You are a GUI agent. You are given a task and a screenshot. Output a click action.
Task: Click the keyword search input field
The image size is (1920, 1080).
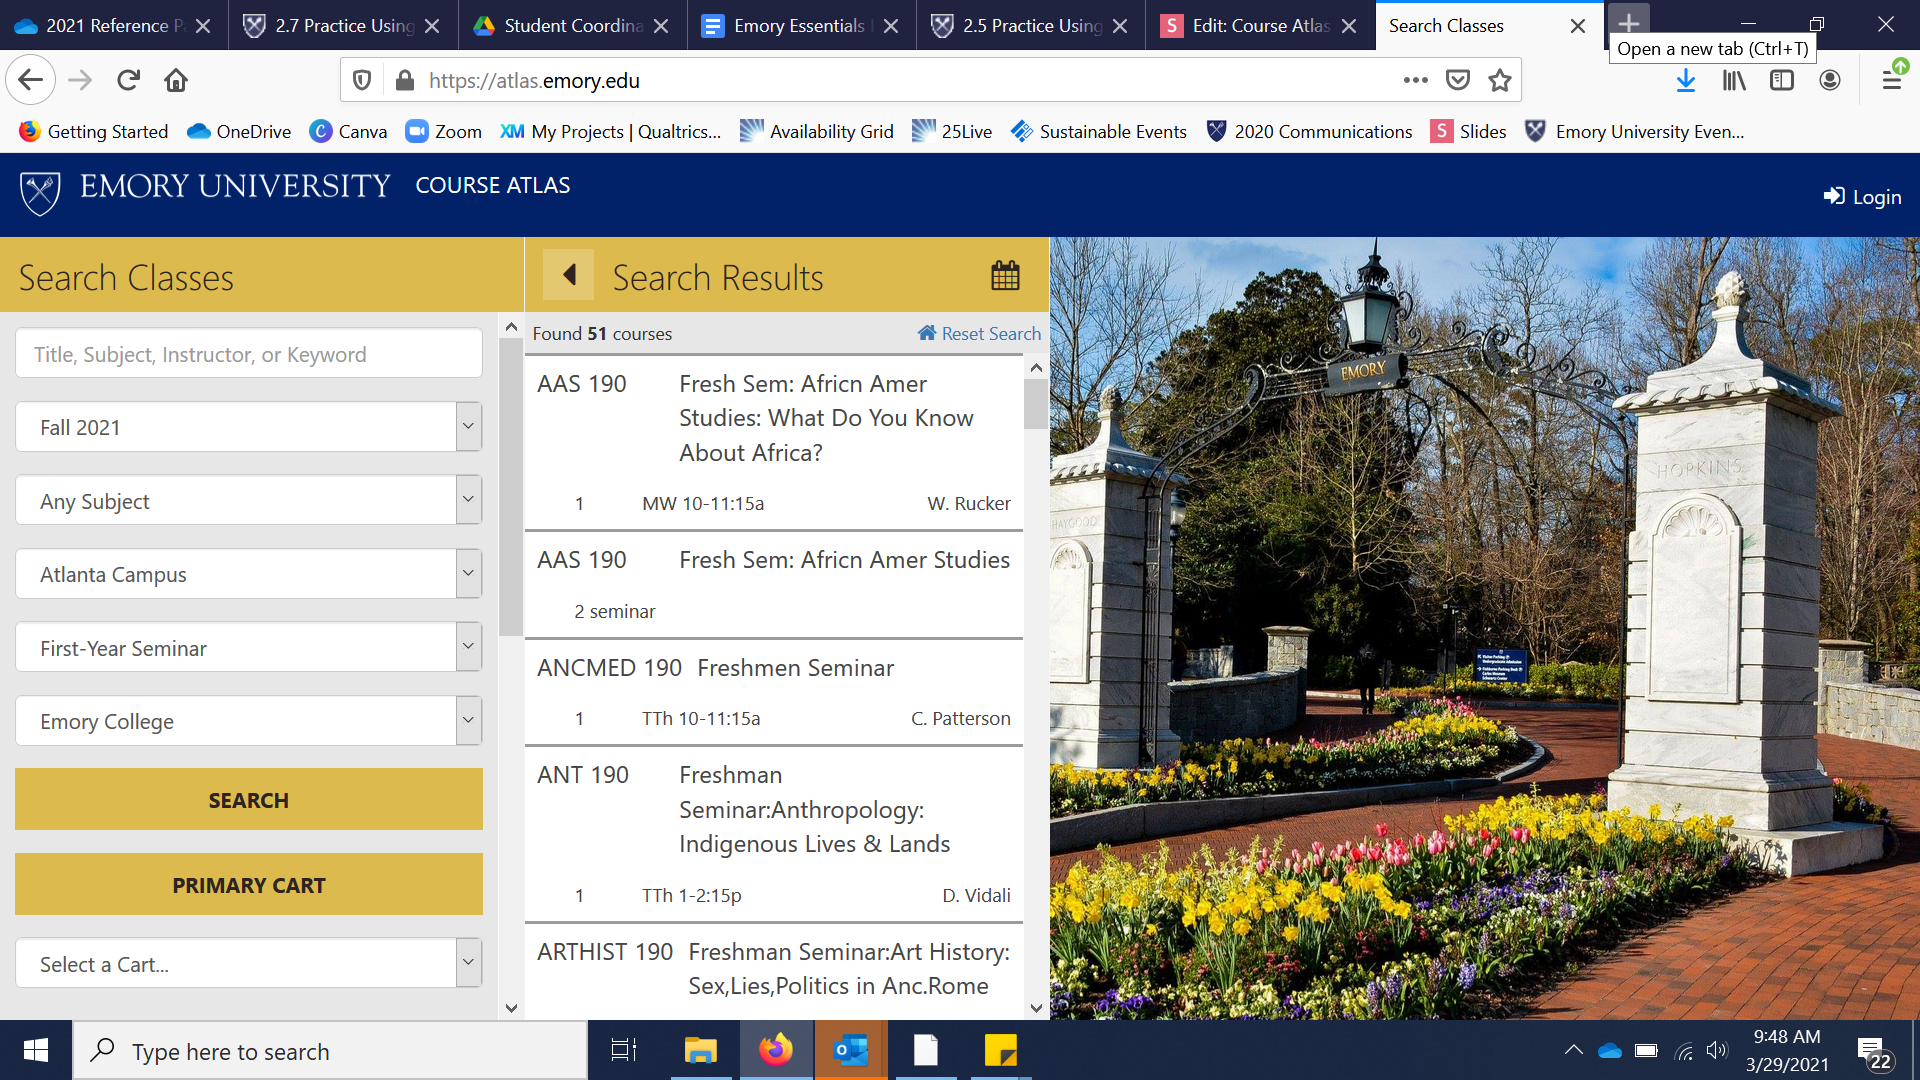249,354
